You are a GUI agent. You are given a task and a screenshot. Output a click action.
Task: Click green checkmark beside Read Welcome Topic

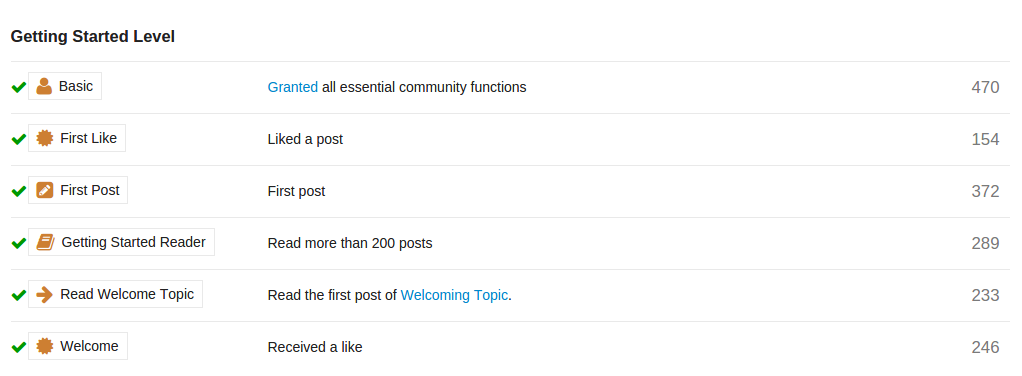18,295
